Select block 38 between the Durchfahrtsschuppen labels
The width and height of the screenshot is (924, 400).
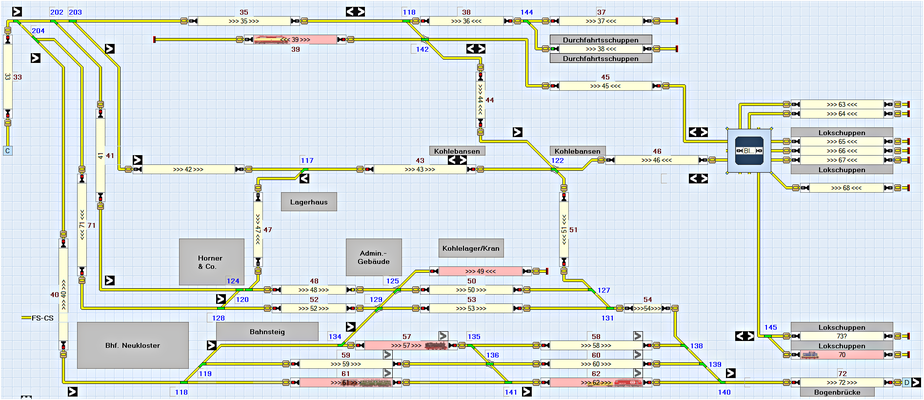coord(600,49)
